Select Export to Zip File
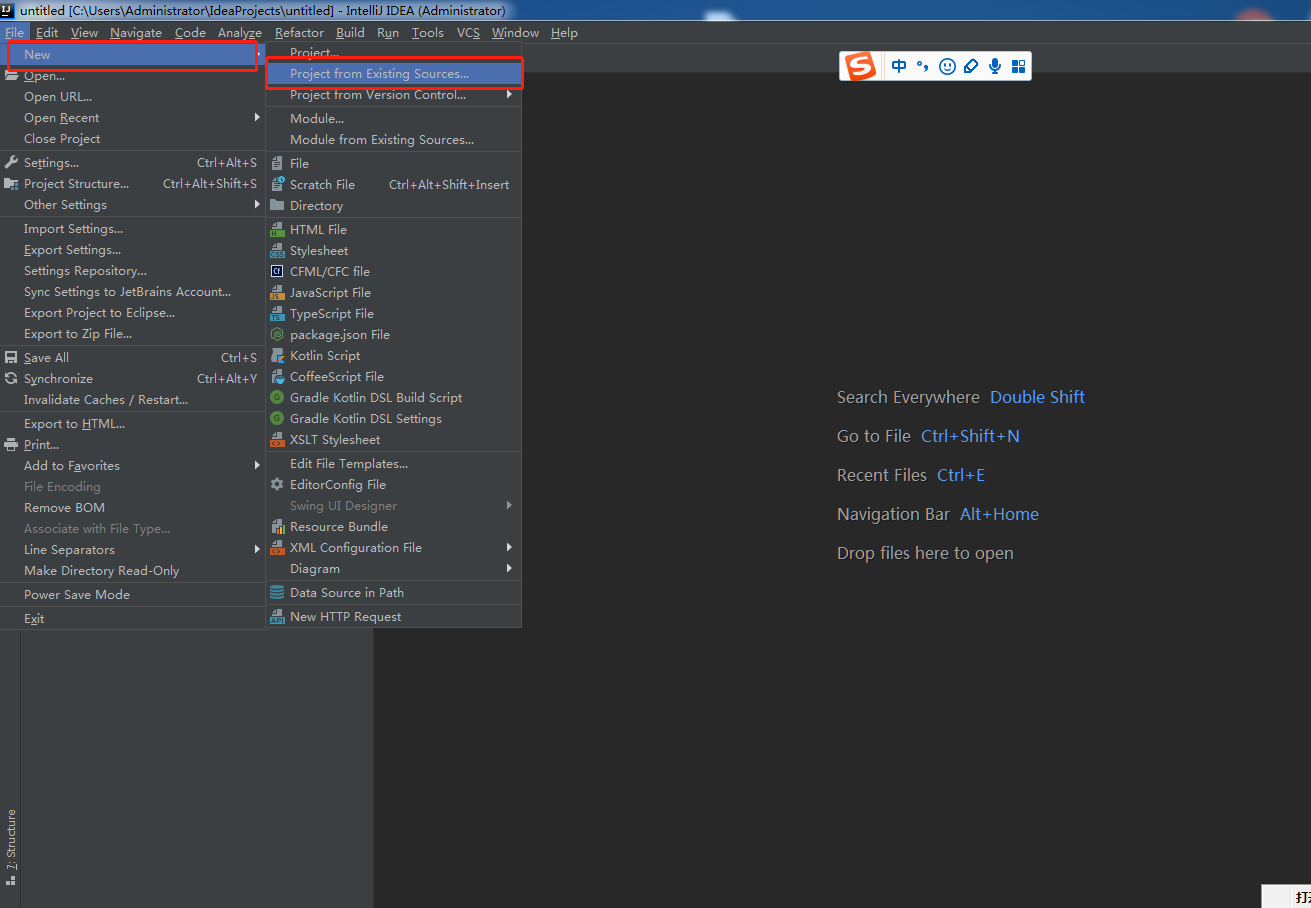The image size is (1311, 908). click(x=132, y=334)
